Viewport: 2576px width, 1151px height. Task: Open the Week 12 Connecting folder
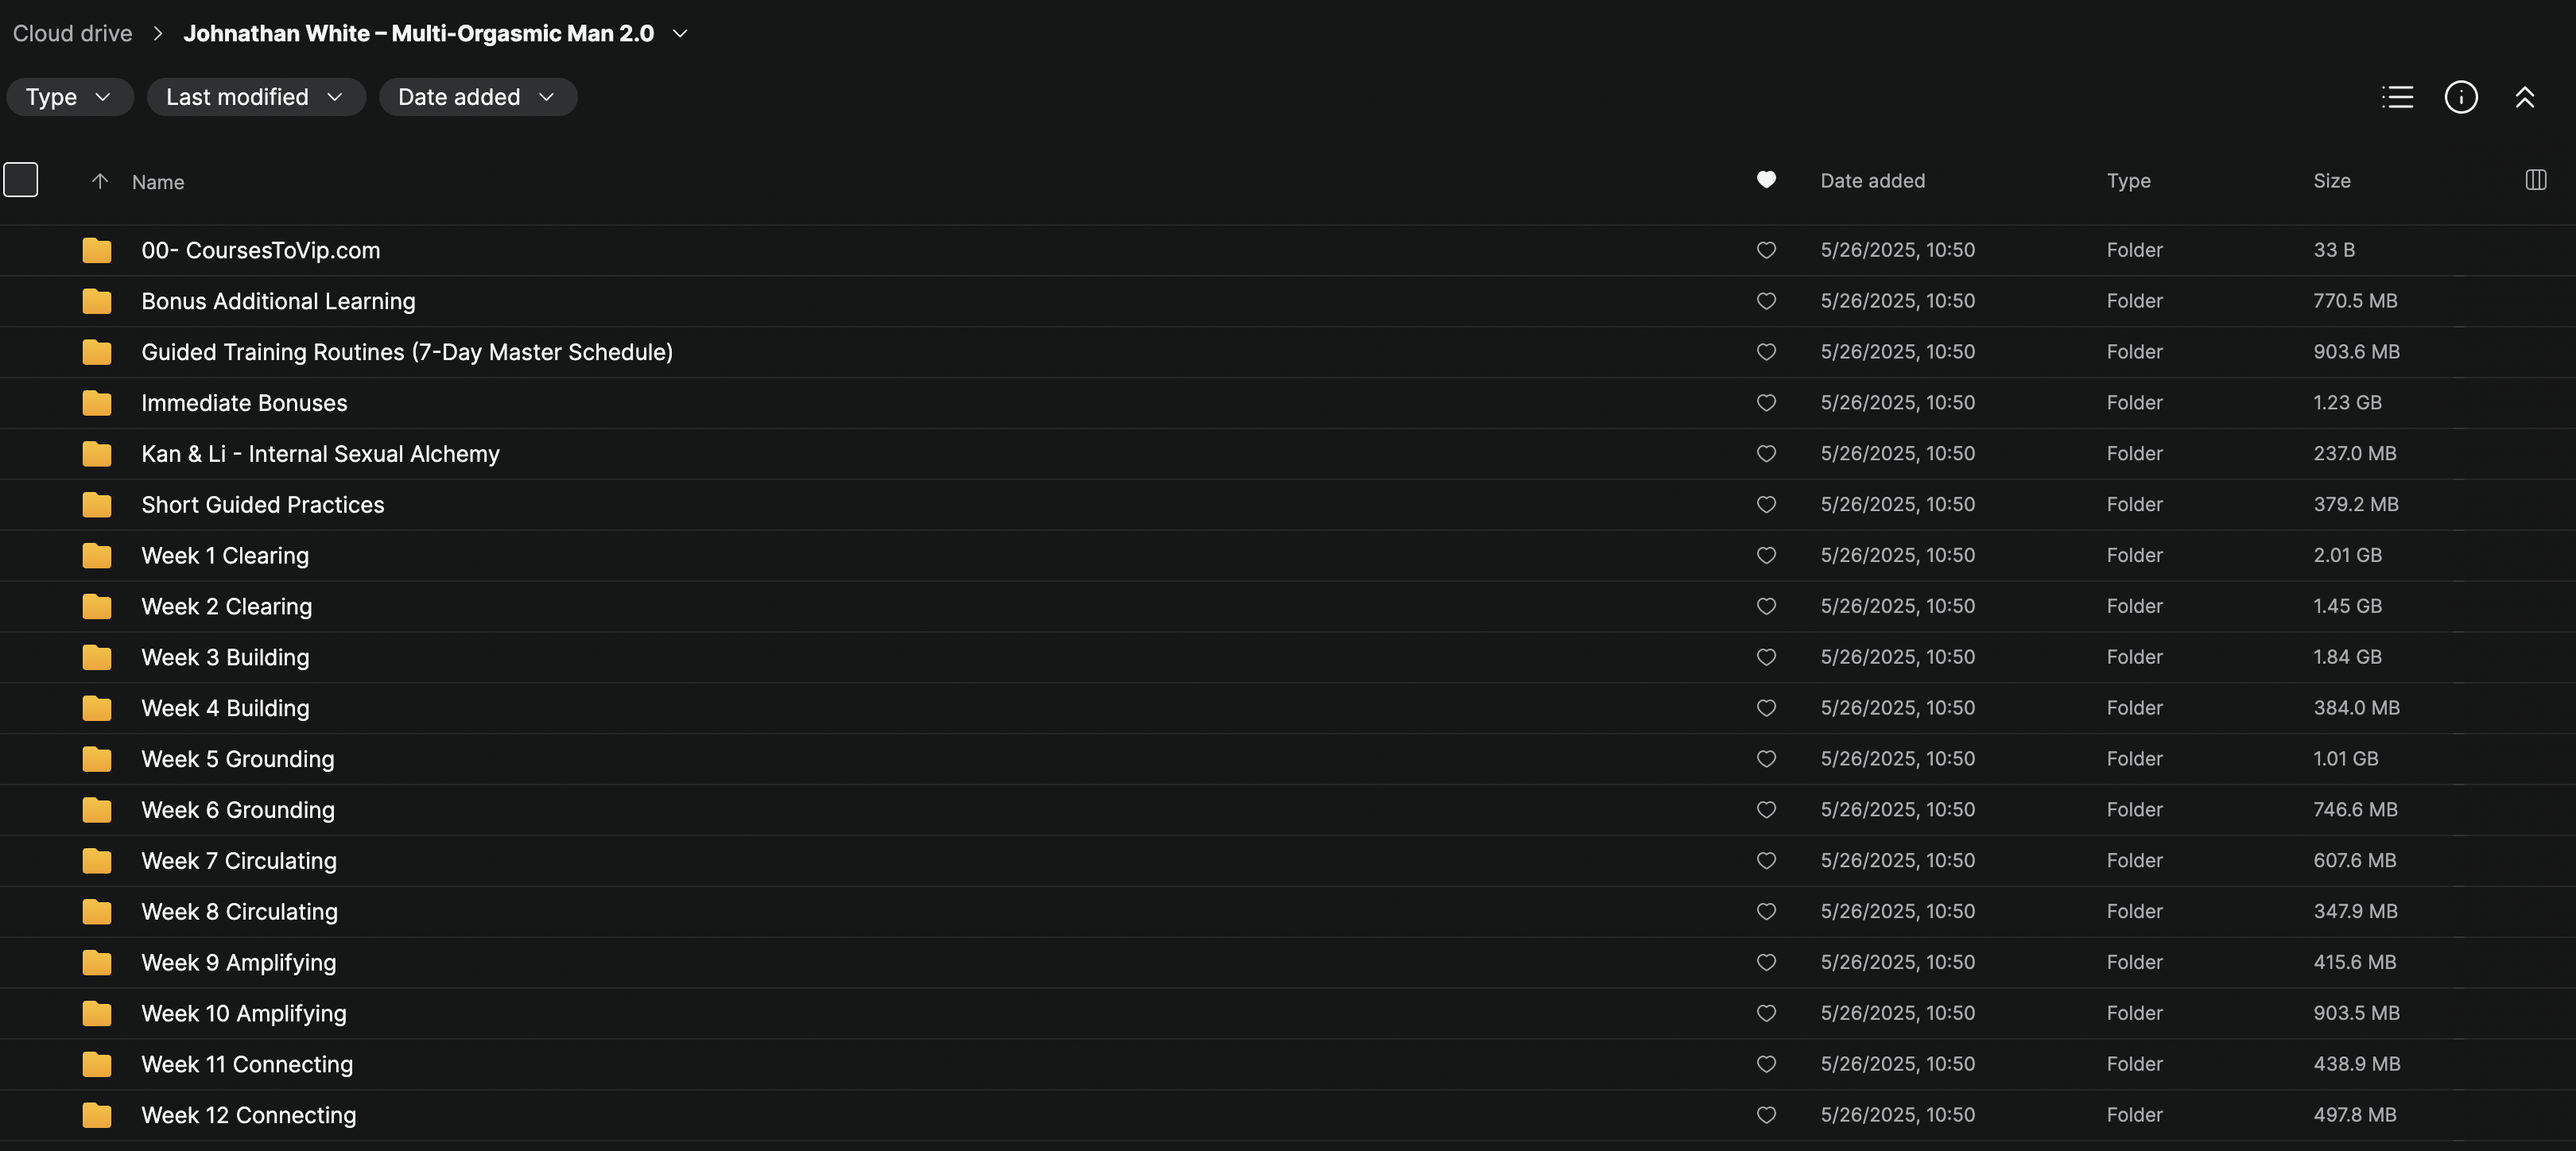point(248,1115)
